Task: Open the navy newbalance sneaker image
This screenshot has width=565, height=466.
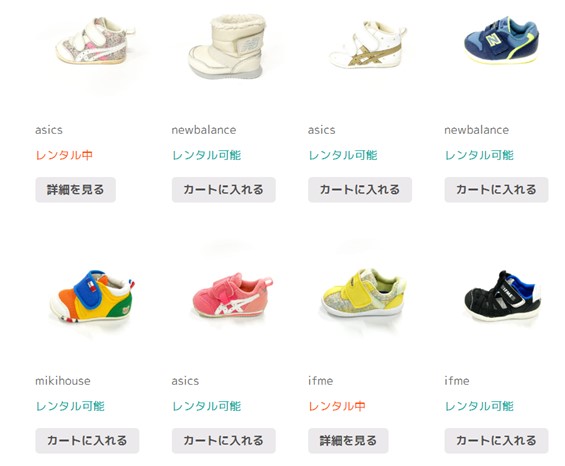Action: point(501,40)
